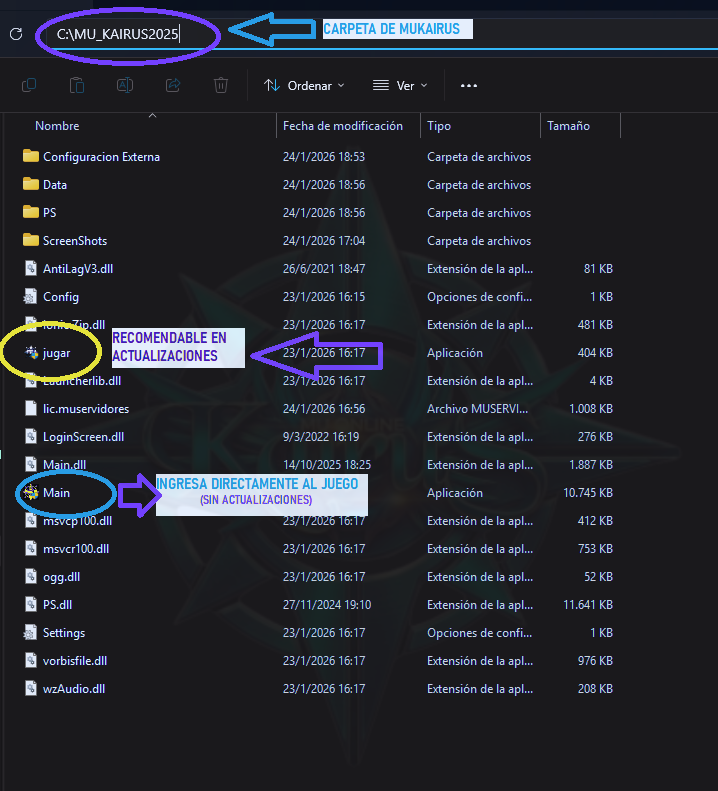The image size is (718, 791).
Task: Expand the Ver view options dropdown
Action: click(400, 86)
